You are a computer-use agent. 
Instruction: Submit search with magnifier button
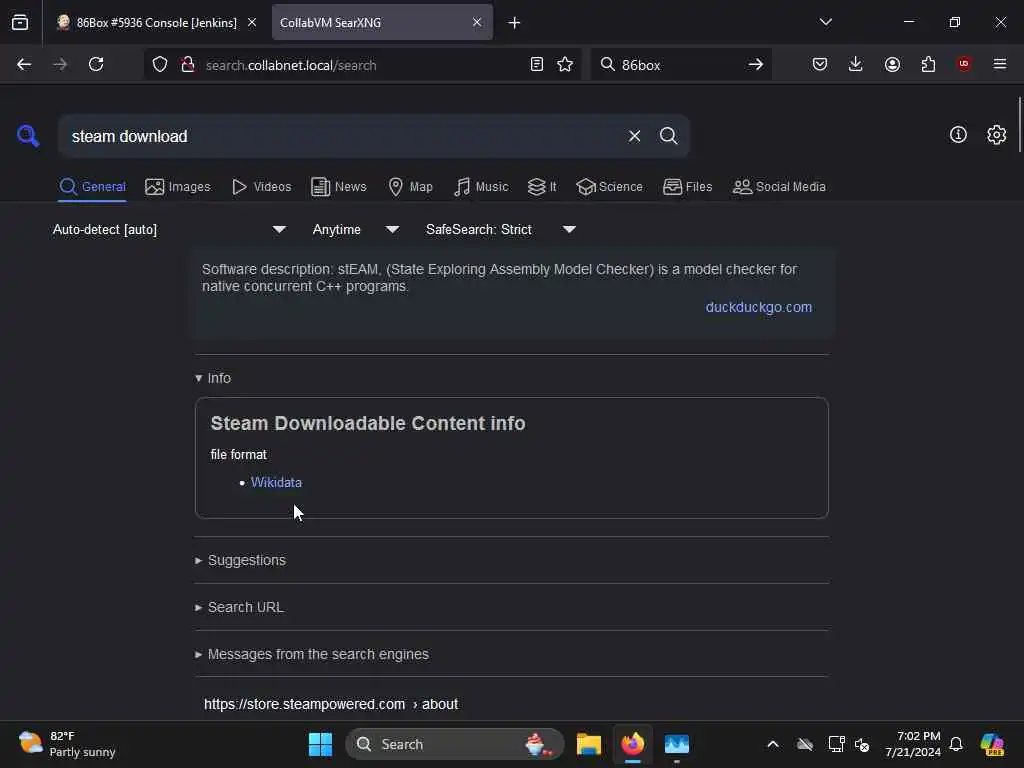click(668, 136)
